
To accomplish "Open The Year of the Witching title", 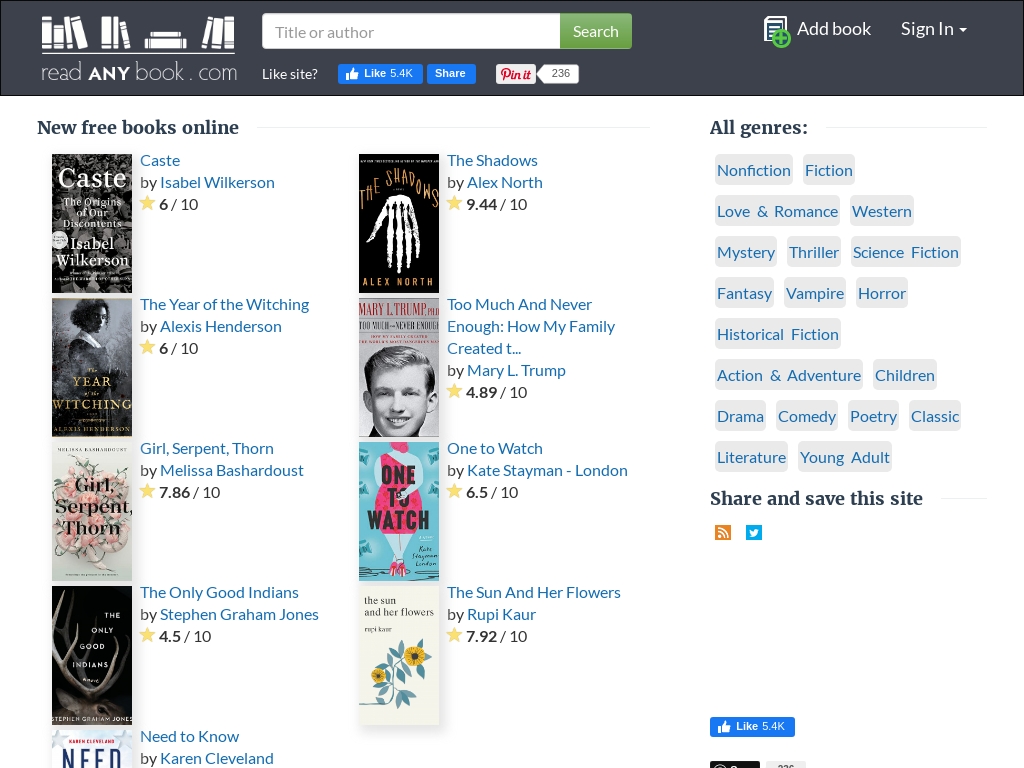I will click(x=225, y=305).
